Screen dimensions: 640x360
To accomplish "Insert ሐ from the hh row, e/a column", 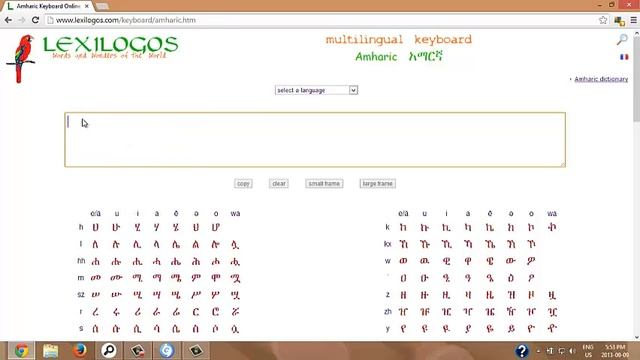I will pos(96,261).
